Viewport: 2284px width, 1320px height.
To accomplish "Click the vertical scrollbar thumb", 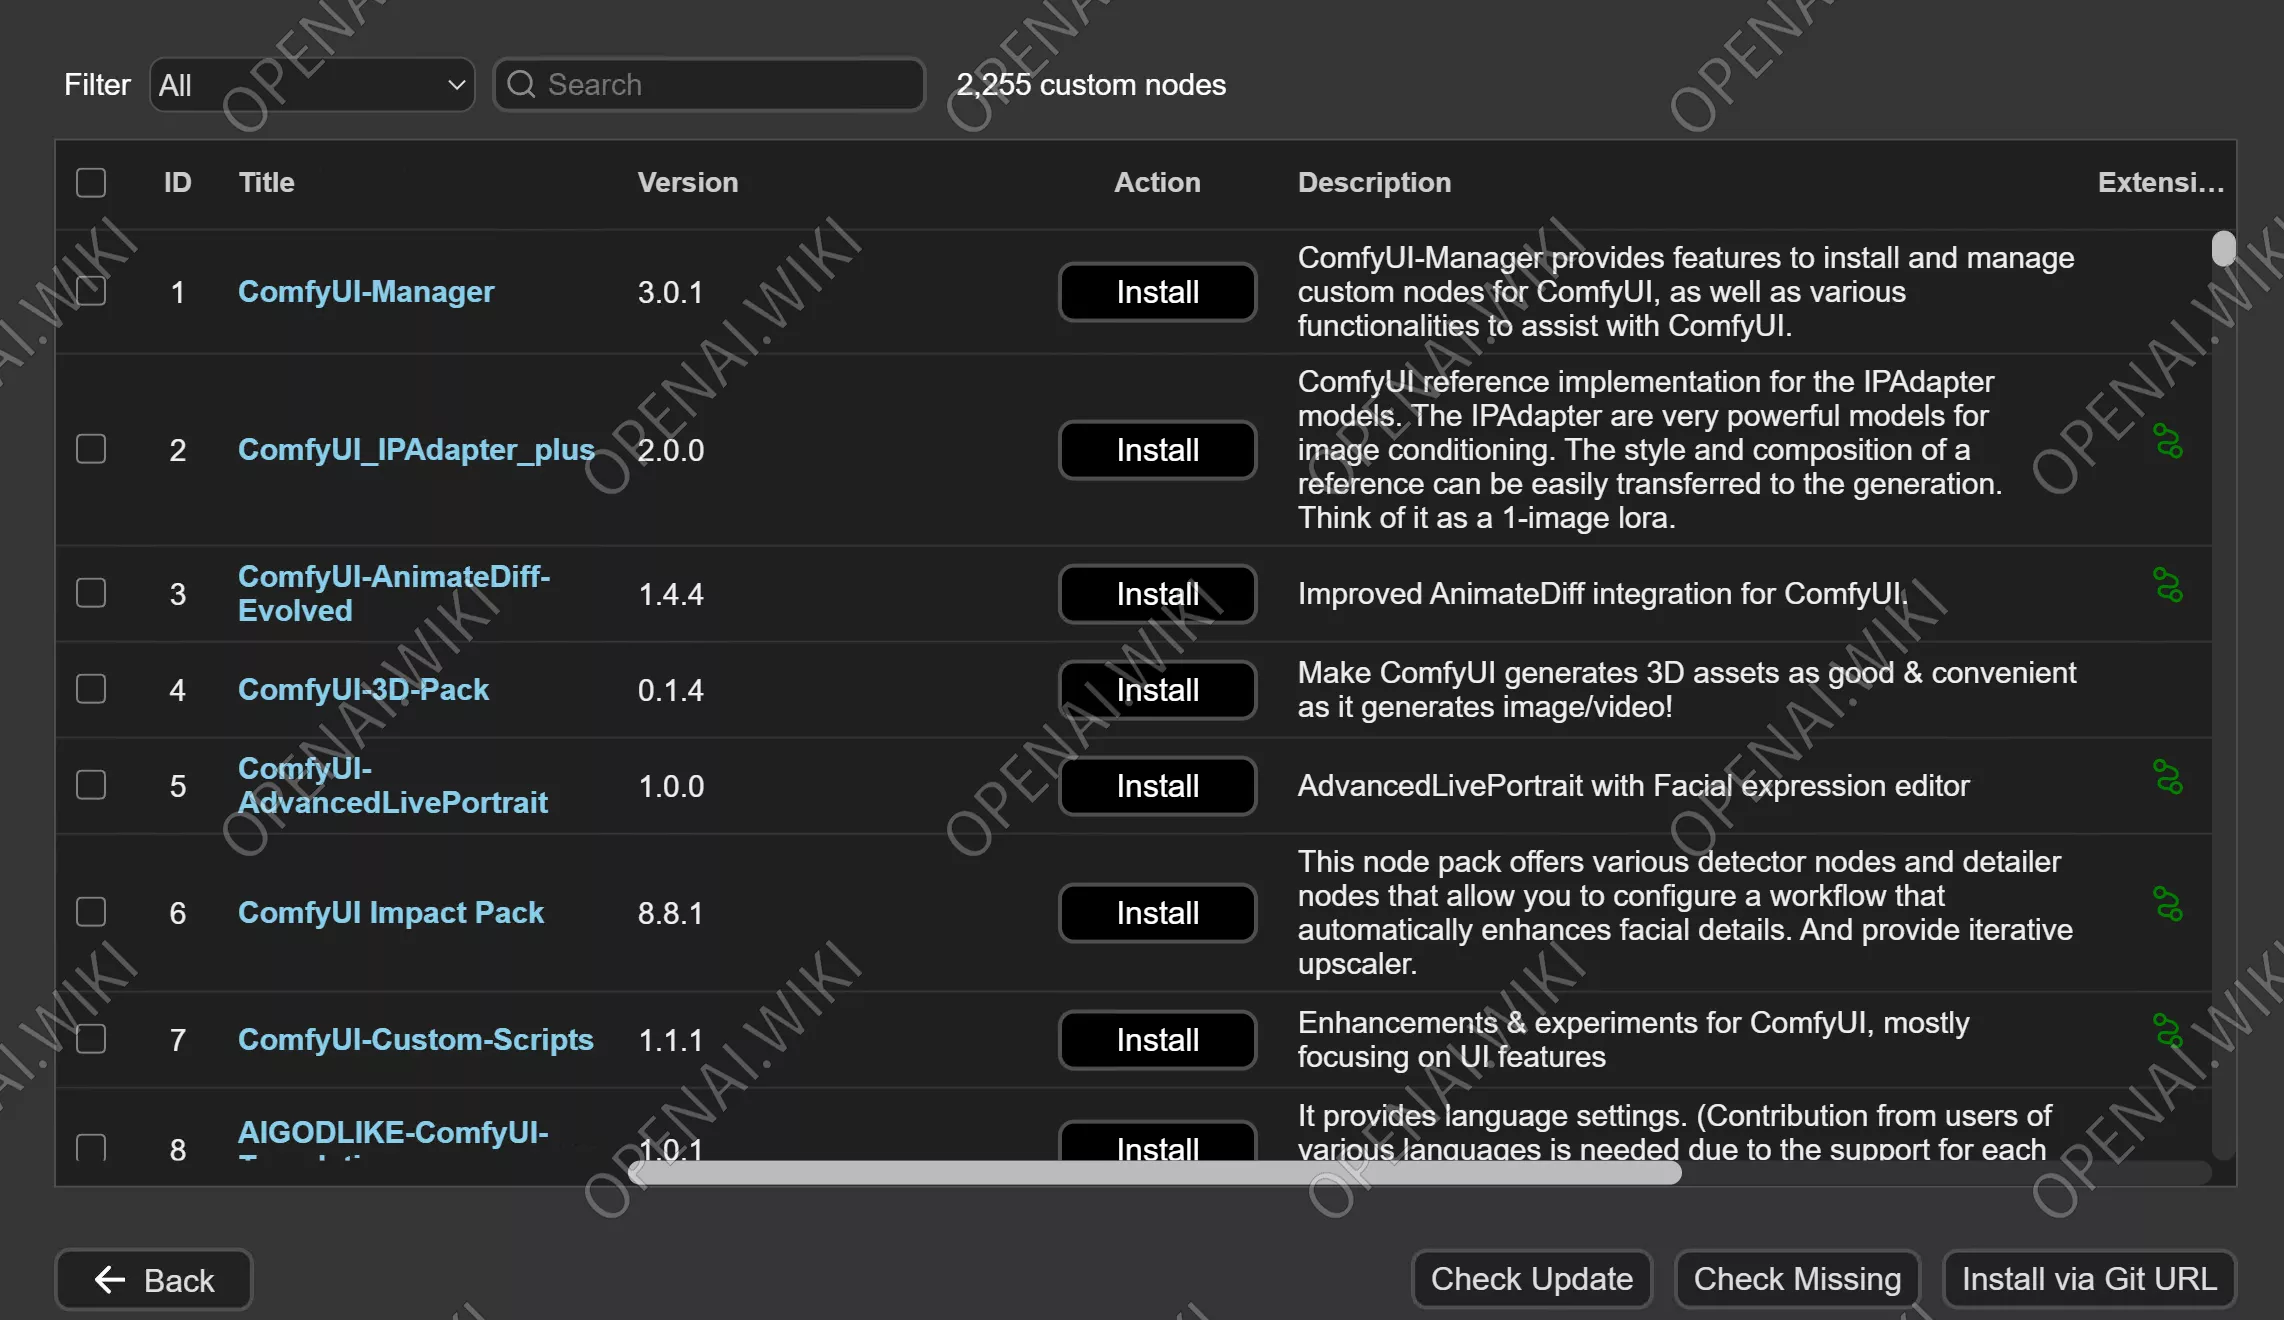I will click(x=2223, y=248).
